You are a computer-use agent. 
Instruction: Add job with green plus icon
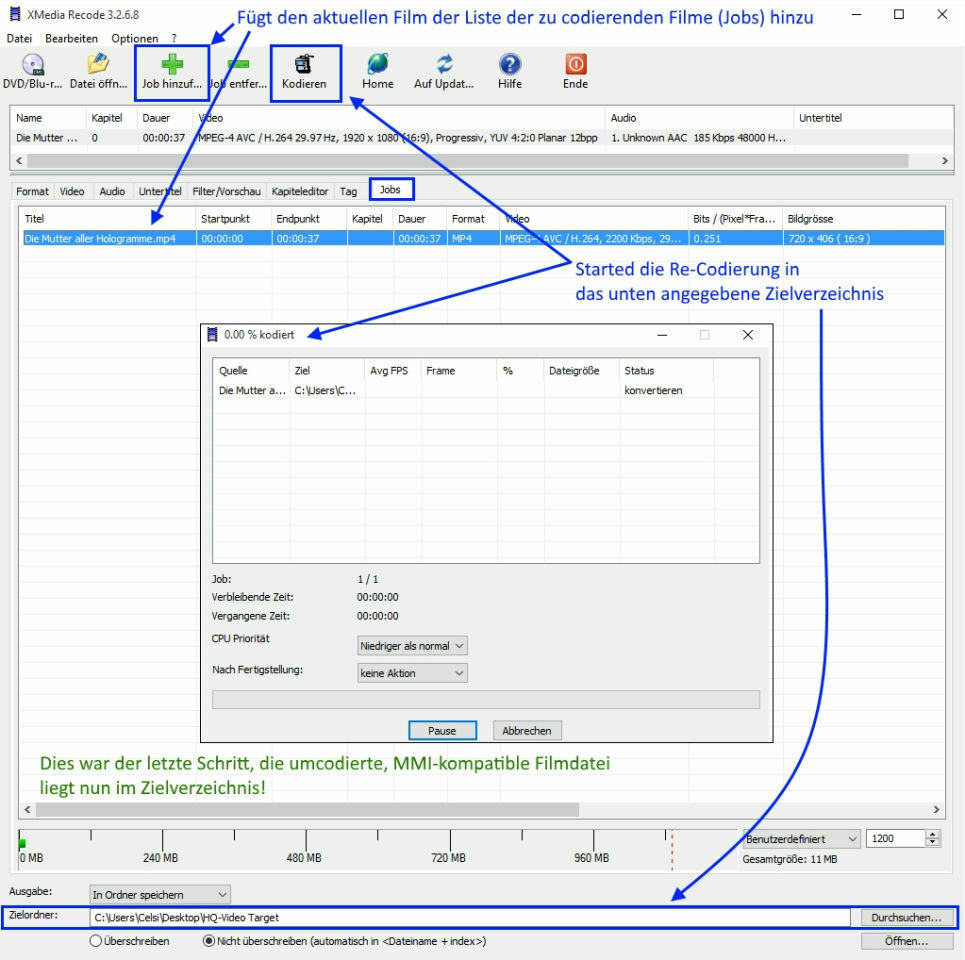(172, 64)
